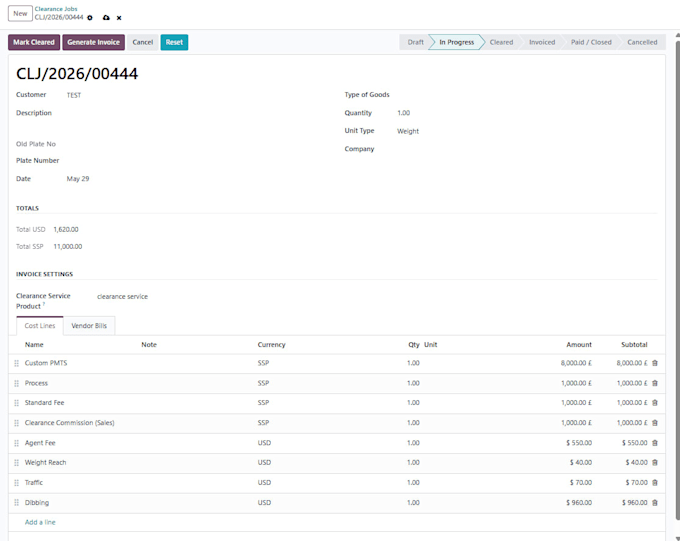The image size is (680, 541).
Task: Select the Cost Lines tab
Action: point(40,326)
